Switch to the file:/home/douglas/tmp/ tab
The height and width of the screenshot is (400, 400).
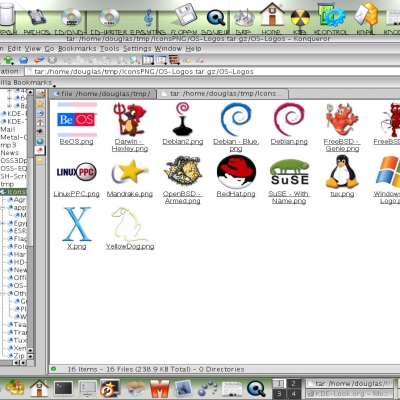tap(103, 94)
